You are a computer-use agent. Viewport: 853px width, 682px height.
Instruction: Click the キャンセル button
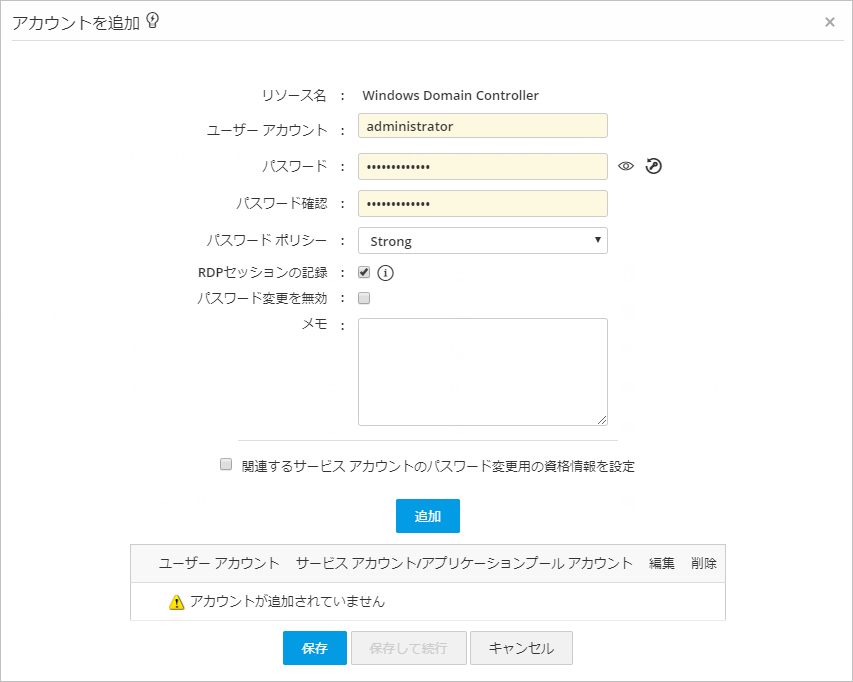[x=521, y=648]
